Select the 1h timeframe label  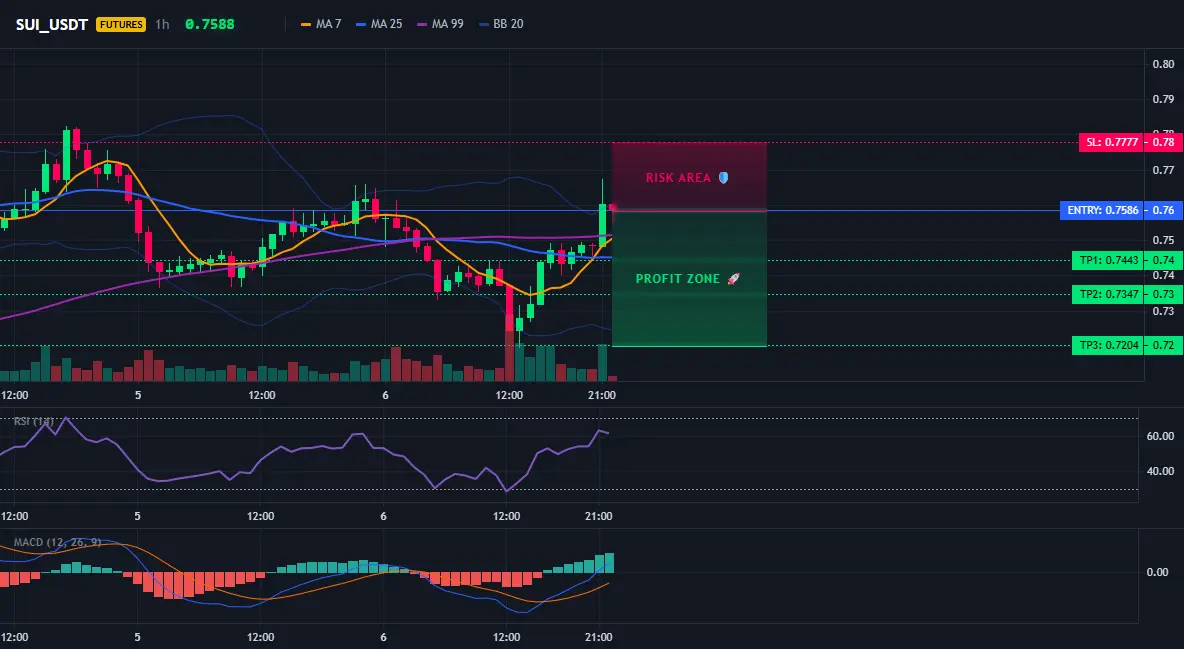pos(162,24)
